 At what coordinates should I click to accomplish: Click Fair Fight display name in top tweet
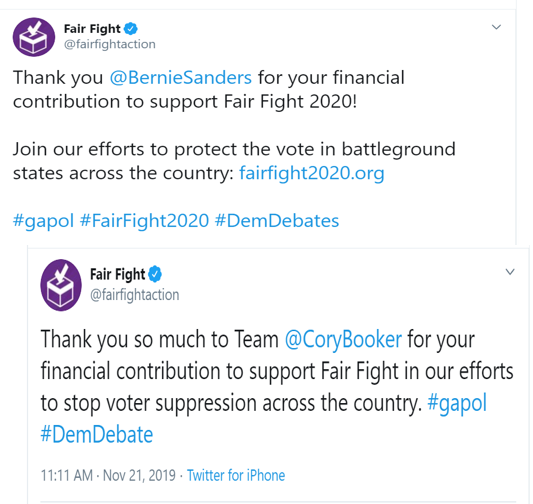[92, 29]
